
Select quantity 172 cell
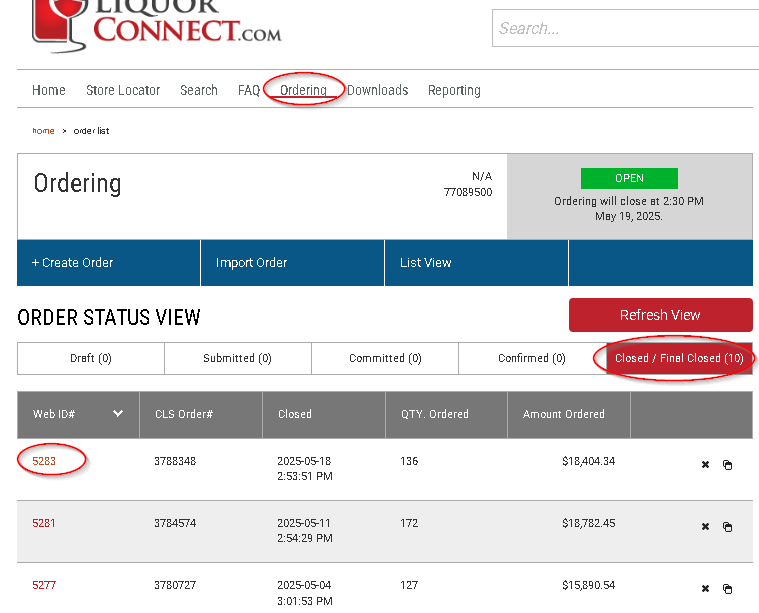409,523
